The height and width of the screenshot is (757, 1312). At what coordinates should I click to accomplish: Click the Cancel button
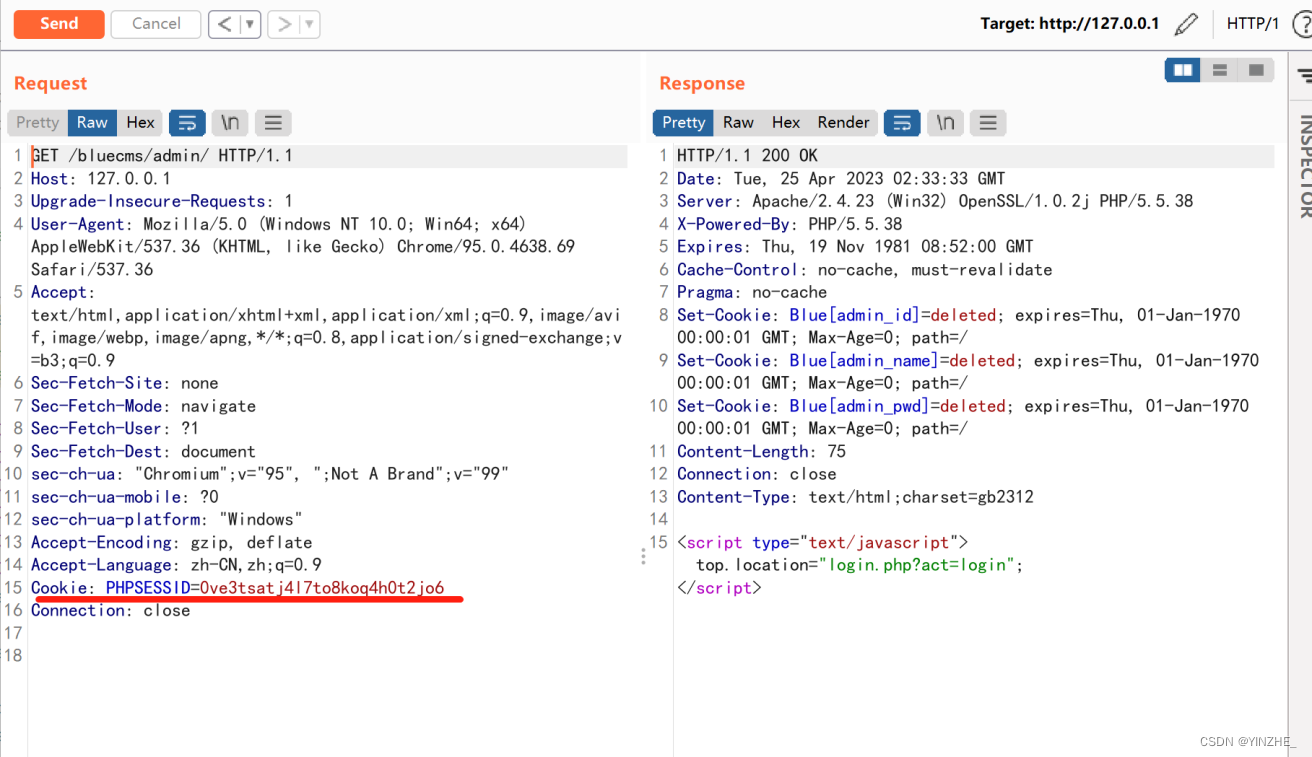[156, 24]
